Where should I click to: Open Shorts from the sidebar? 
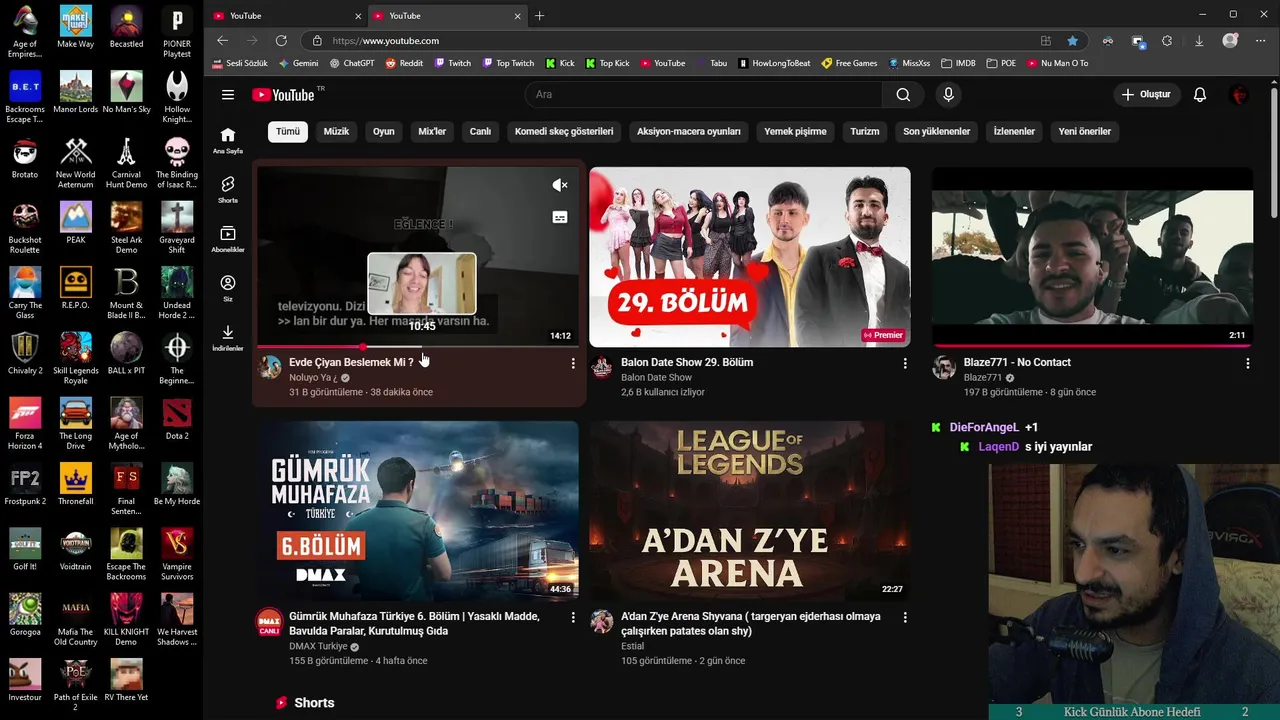[228, 190]
